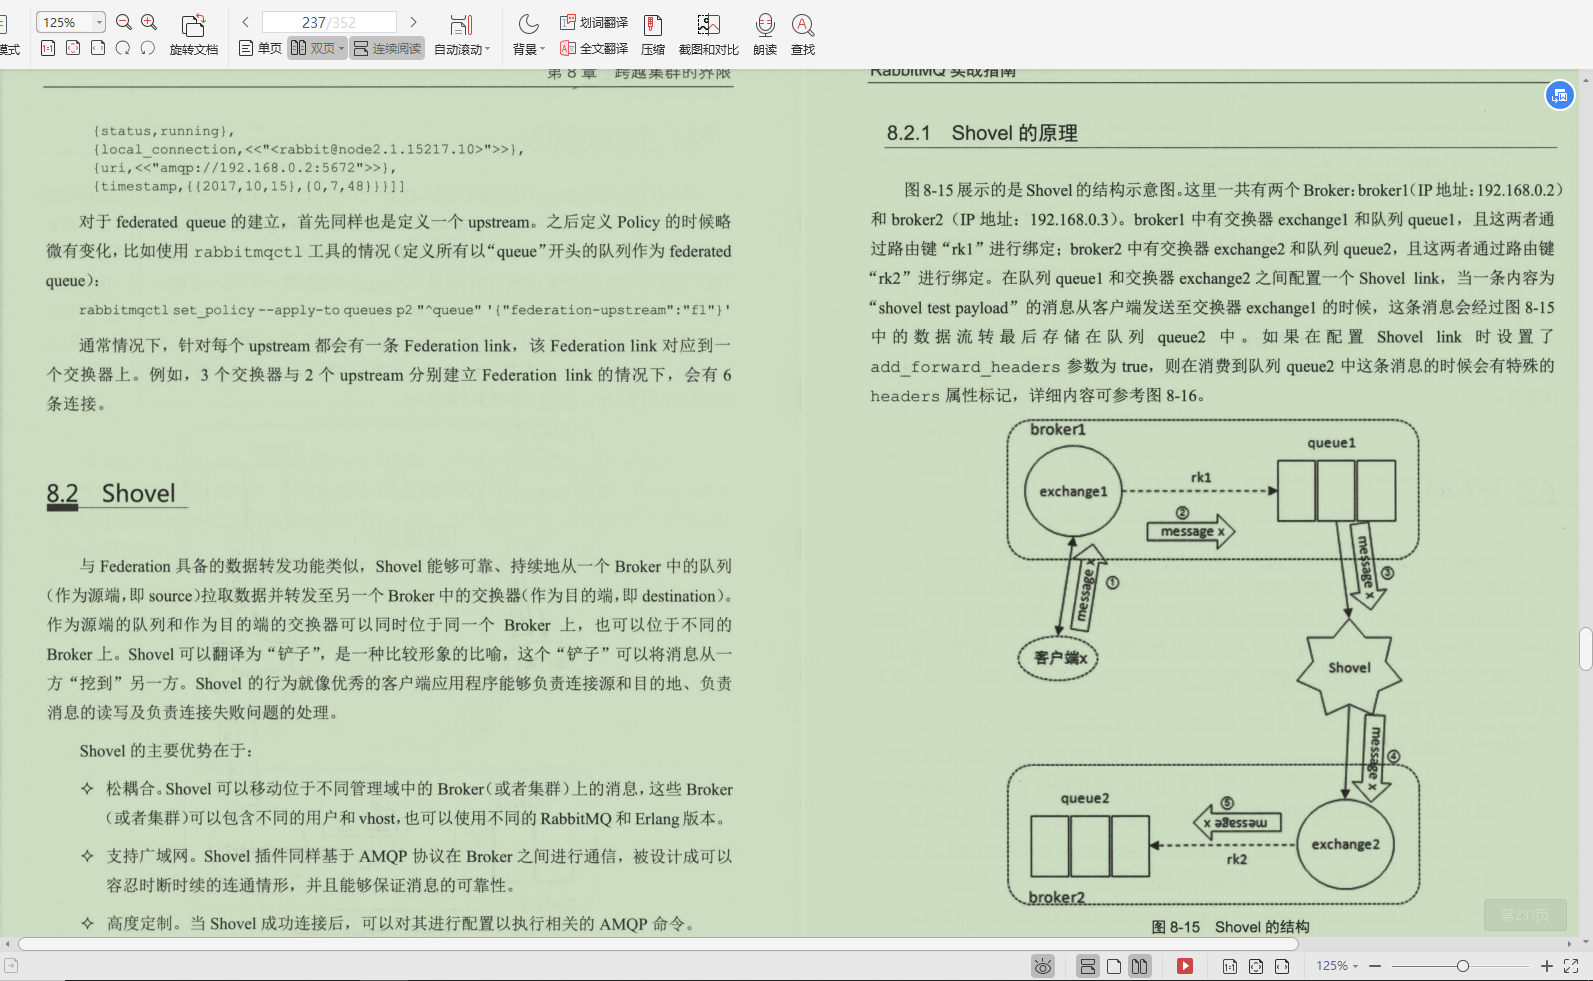1593x981 pixels.
Task: Fit width in top toolbar
Action: click(x=98, y=48)
